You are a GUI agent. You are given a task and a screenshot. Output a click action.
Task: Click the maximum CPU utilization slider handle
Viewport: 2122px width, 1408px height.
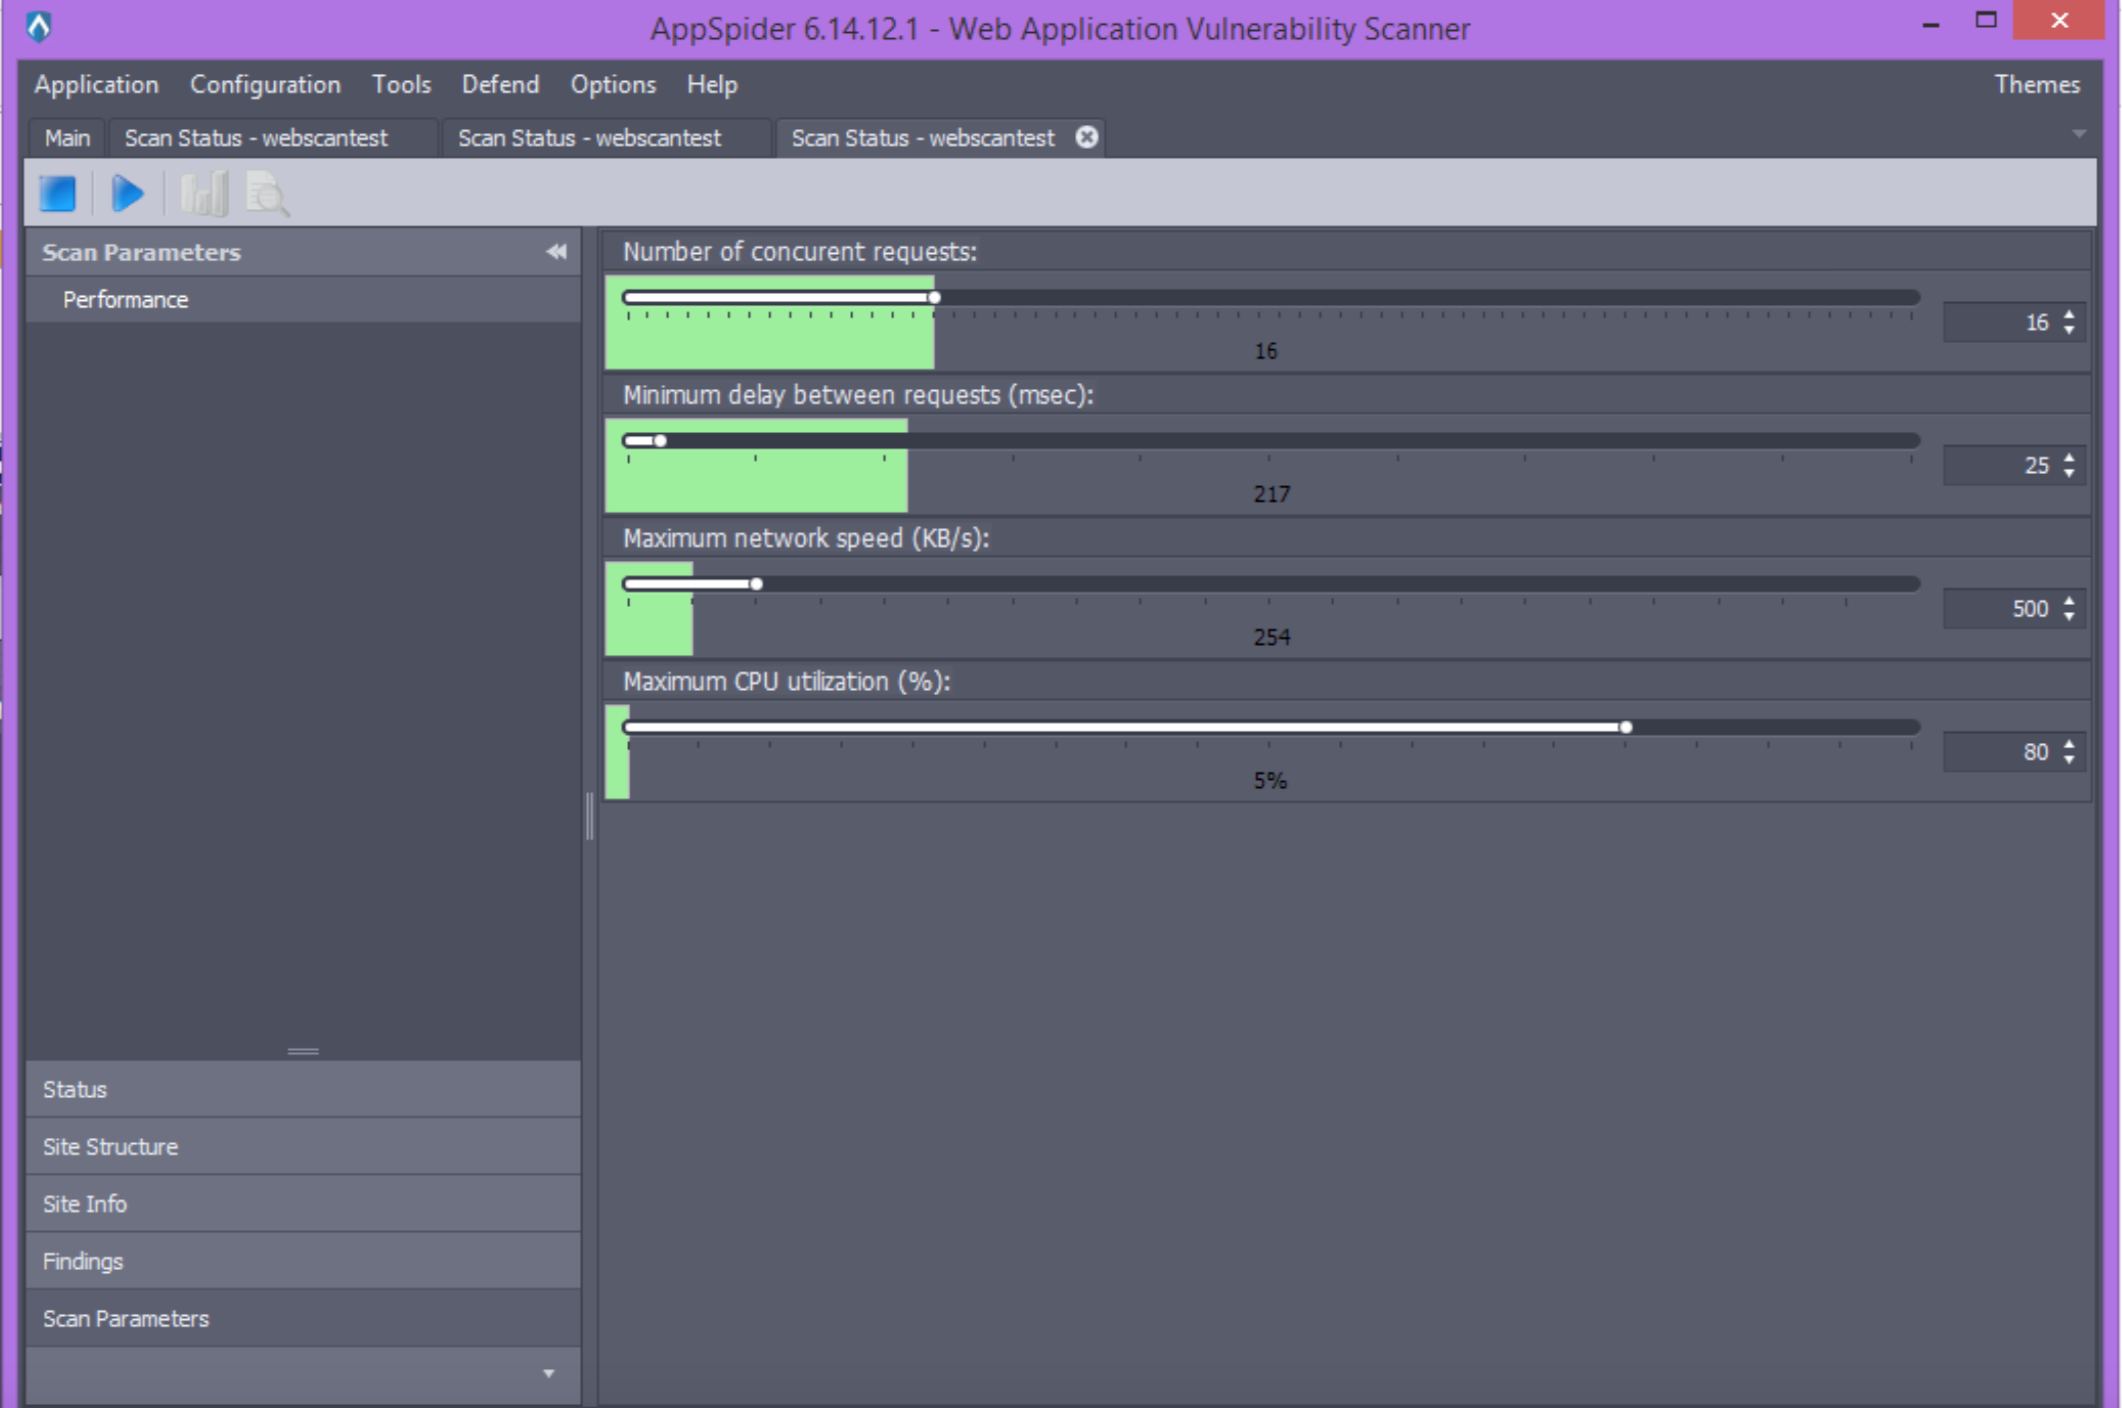(x=1626, y=727)
